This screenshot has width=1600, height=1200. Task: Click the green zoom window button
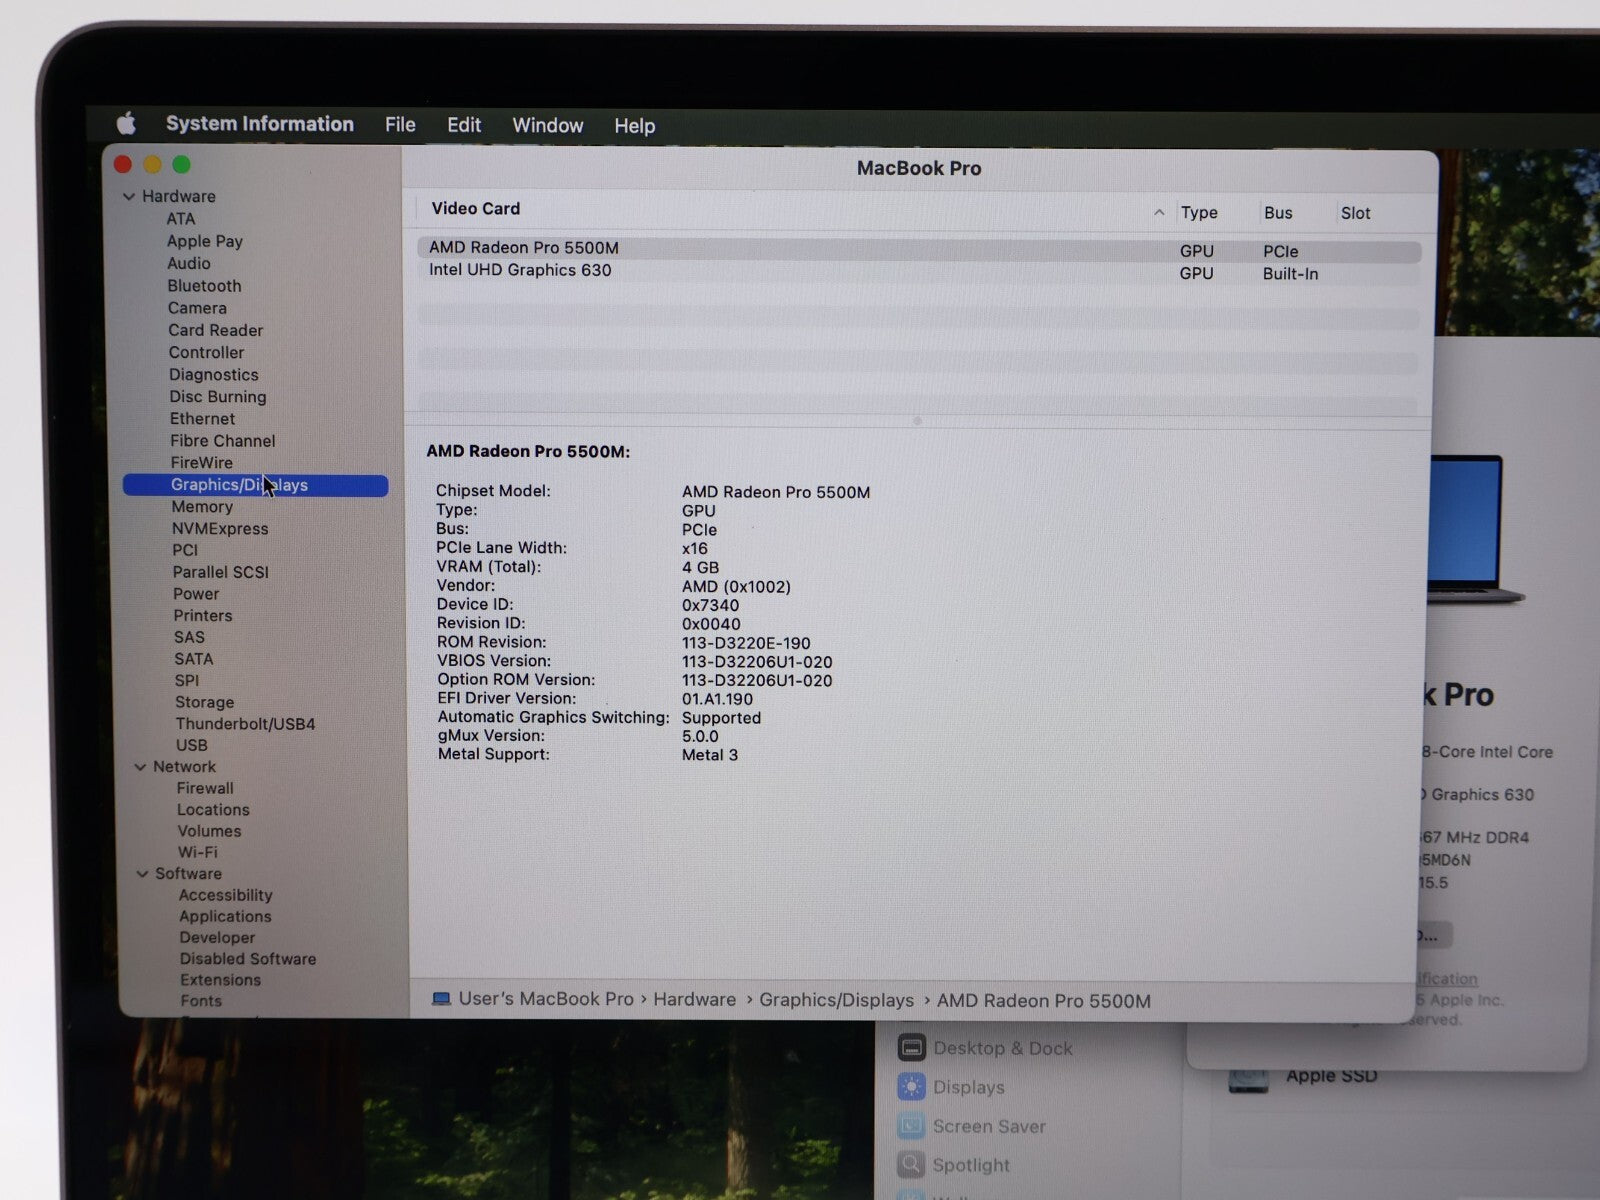[x=181, y=164]
